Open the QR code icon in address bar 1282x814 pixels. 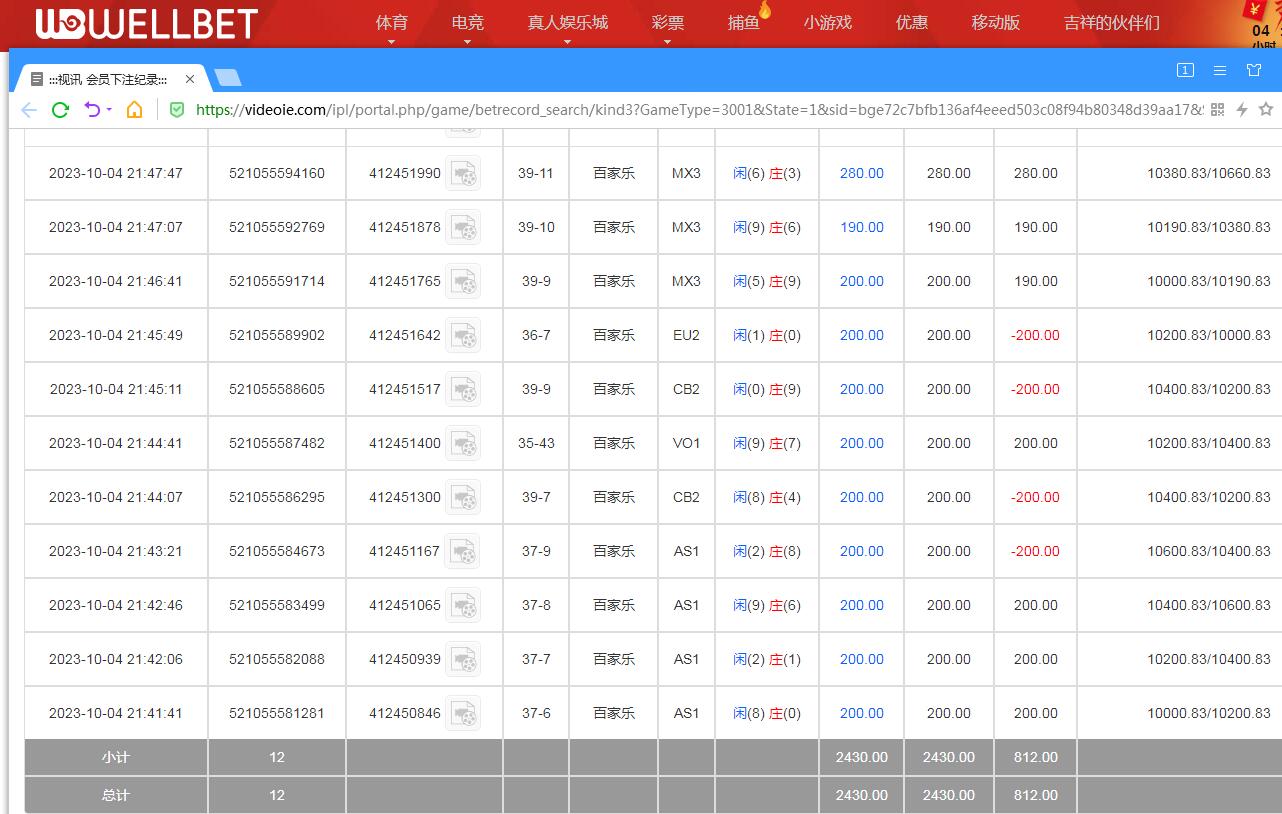pyautogui.click(x=1217, y=110)
